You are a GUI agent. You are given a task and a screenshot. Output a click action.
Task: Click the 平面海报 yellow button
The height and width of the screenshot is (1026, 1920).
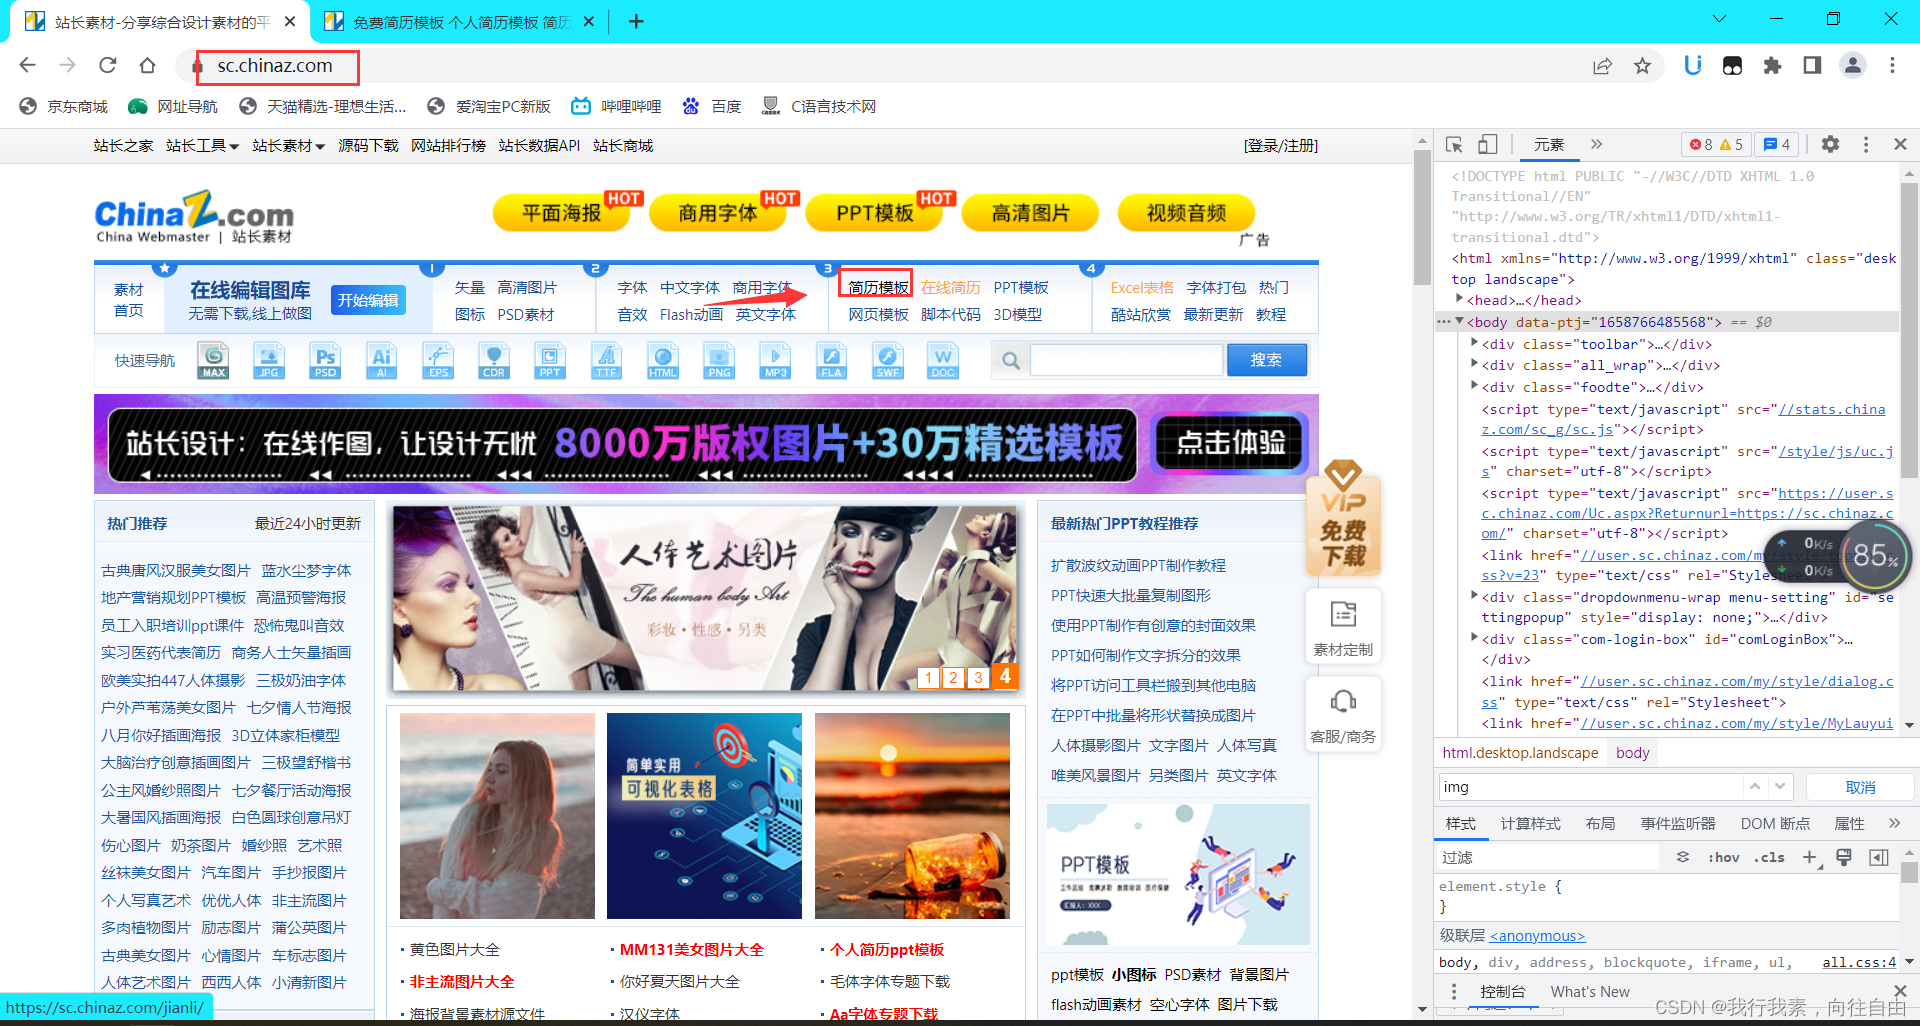coord(561,213)
